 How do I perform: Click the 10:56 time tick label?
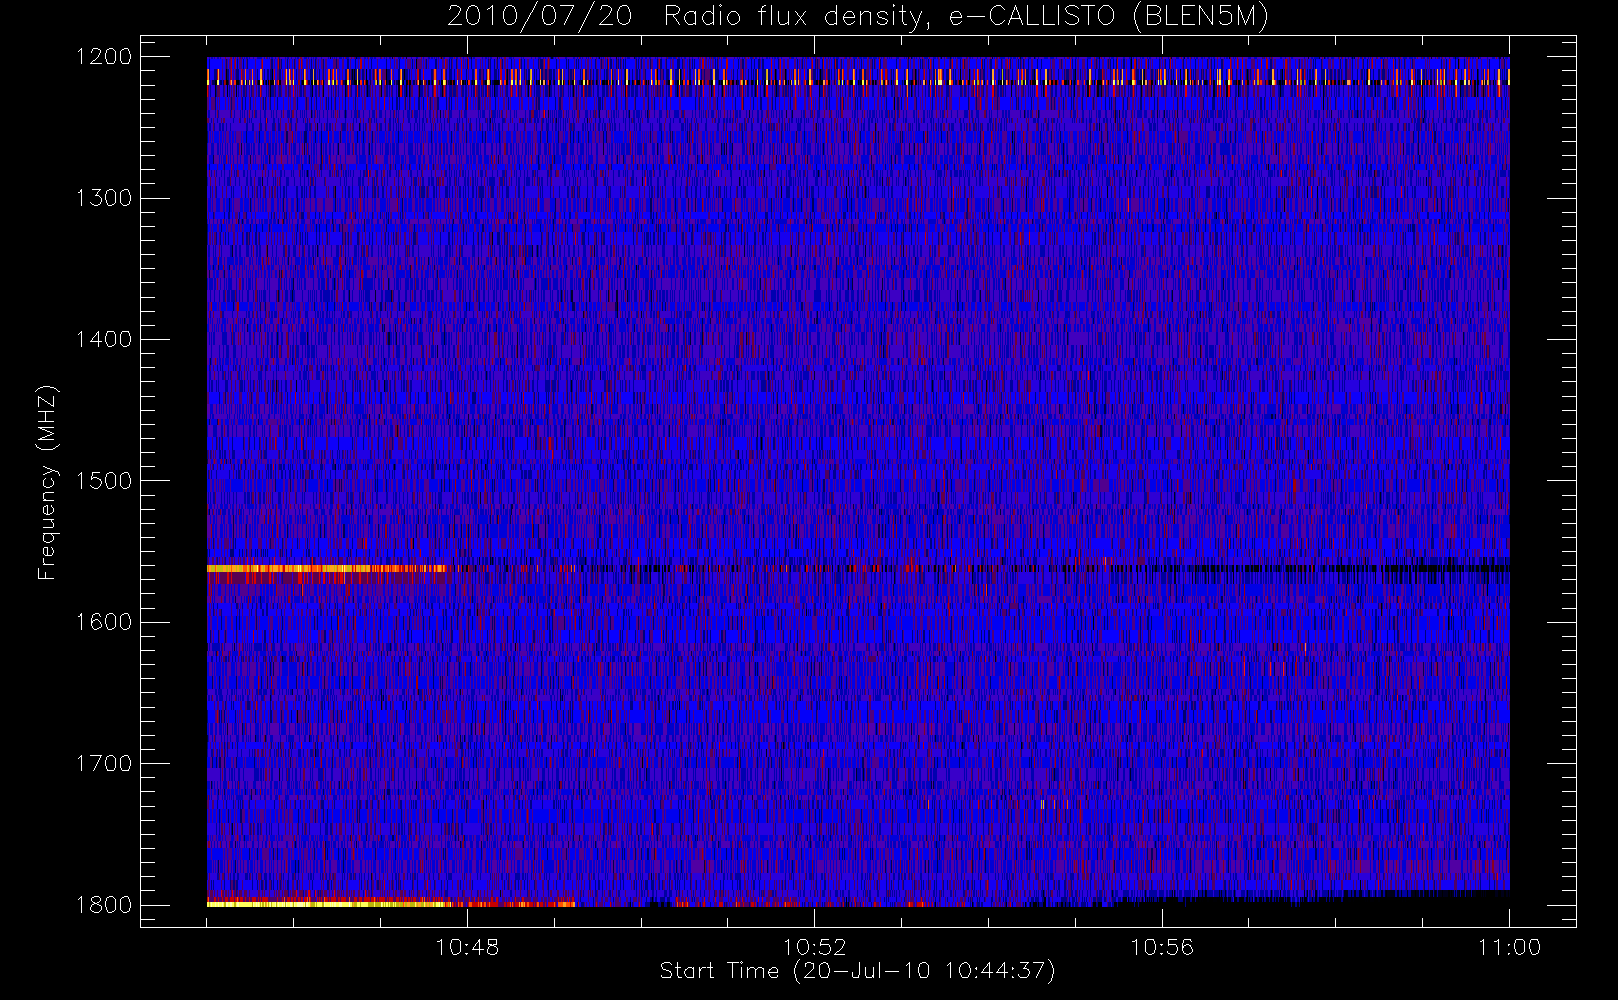click(1162, 947)
